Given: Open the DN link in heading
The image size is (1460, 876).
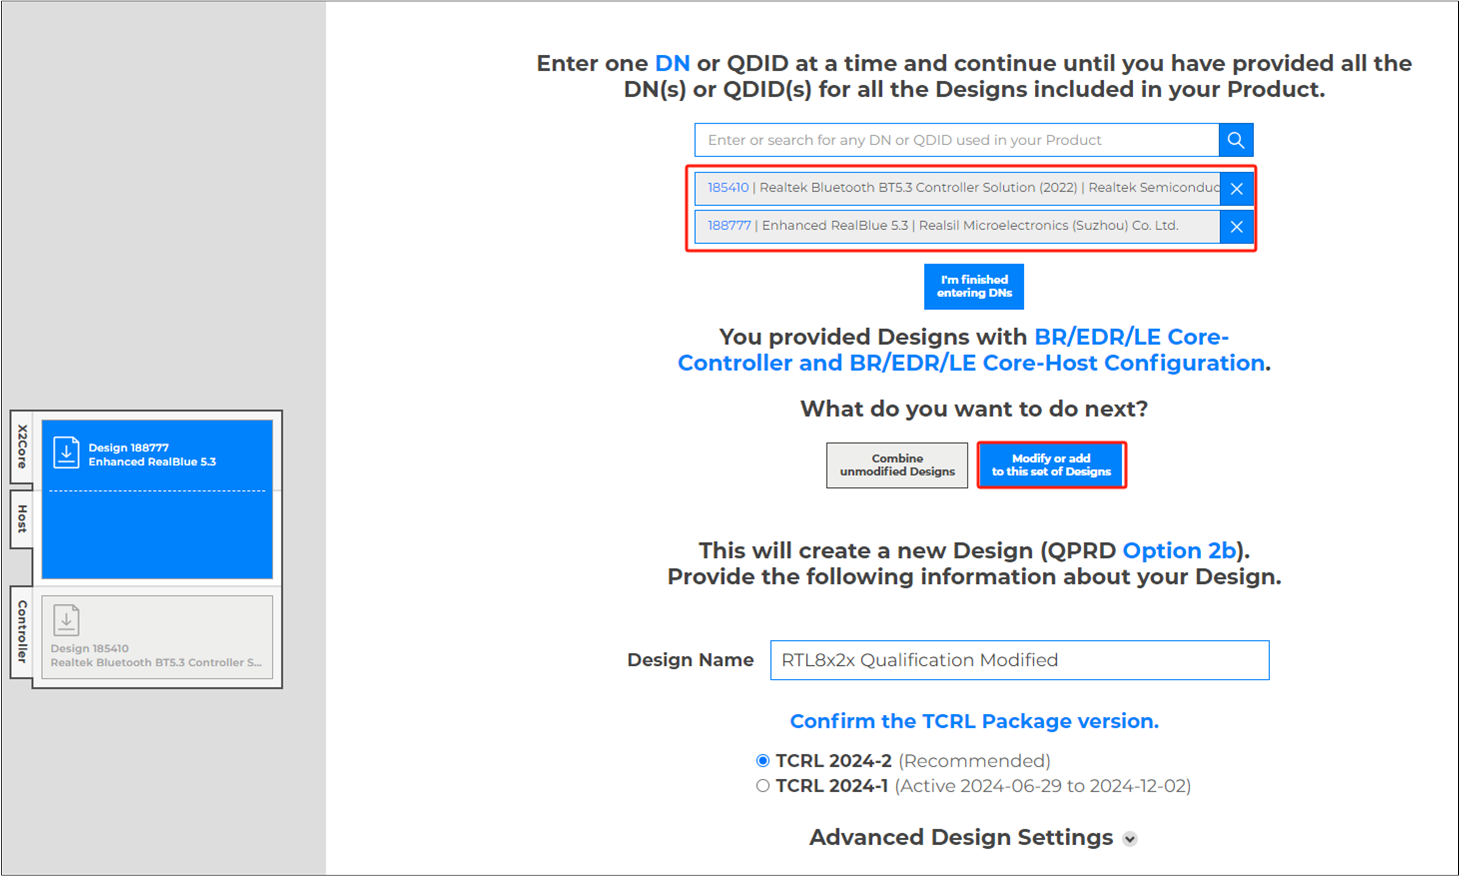Looking at the screenshot, I should 672,63.
